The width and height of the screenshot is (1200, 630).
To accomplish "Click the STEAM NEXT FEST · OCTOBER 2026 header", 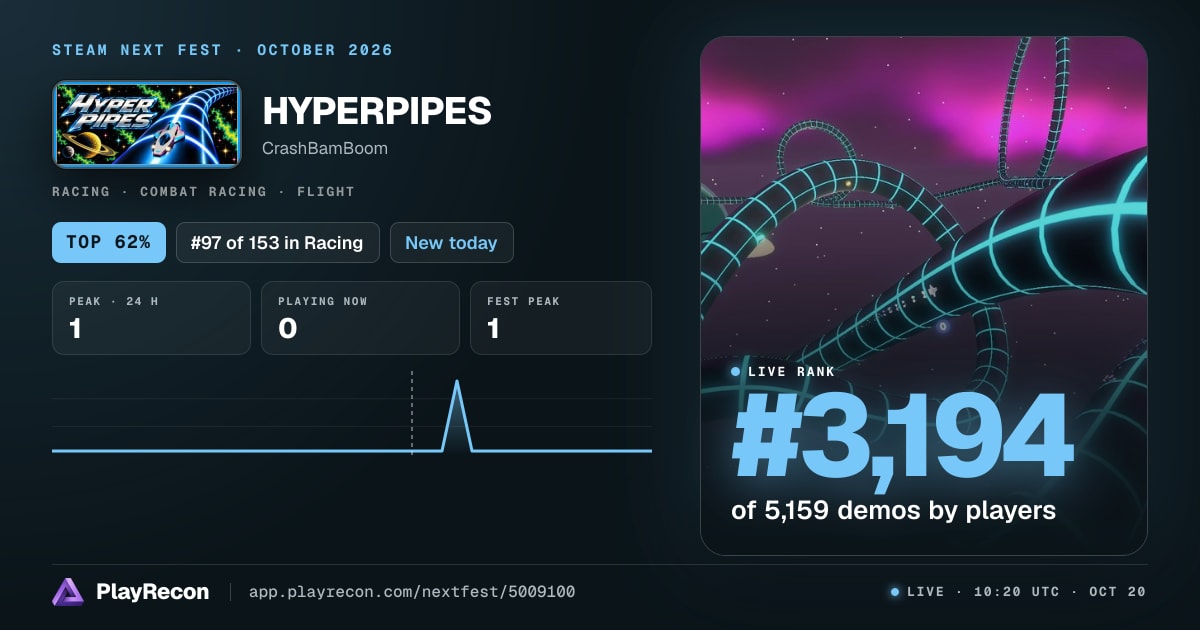I will click(222, 50).
